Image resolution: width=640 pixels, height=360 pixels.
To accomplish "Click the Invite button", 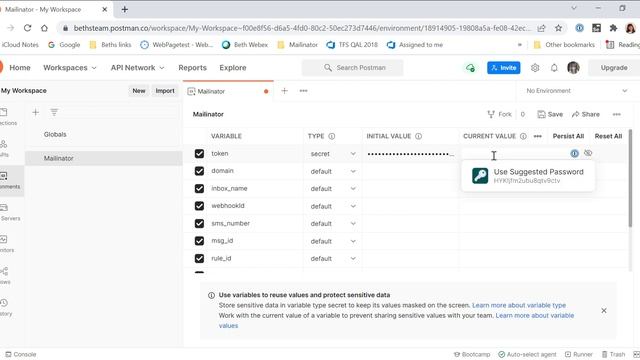I will pos(503,68).
